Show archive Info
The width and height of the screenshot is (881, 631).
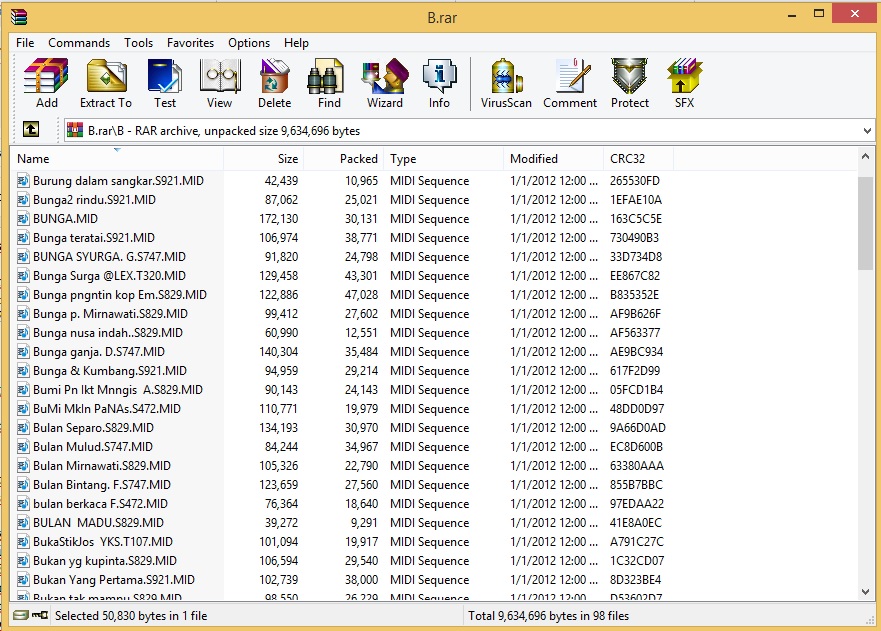439,83
